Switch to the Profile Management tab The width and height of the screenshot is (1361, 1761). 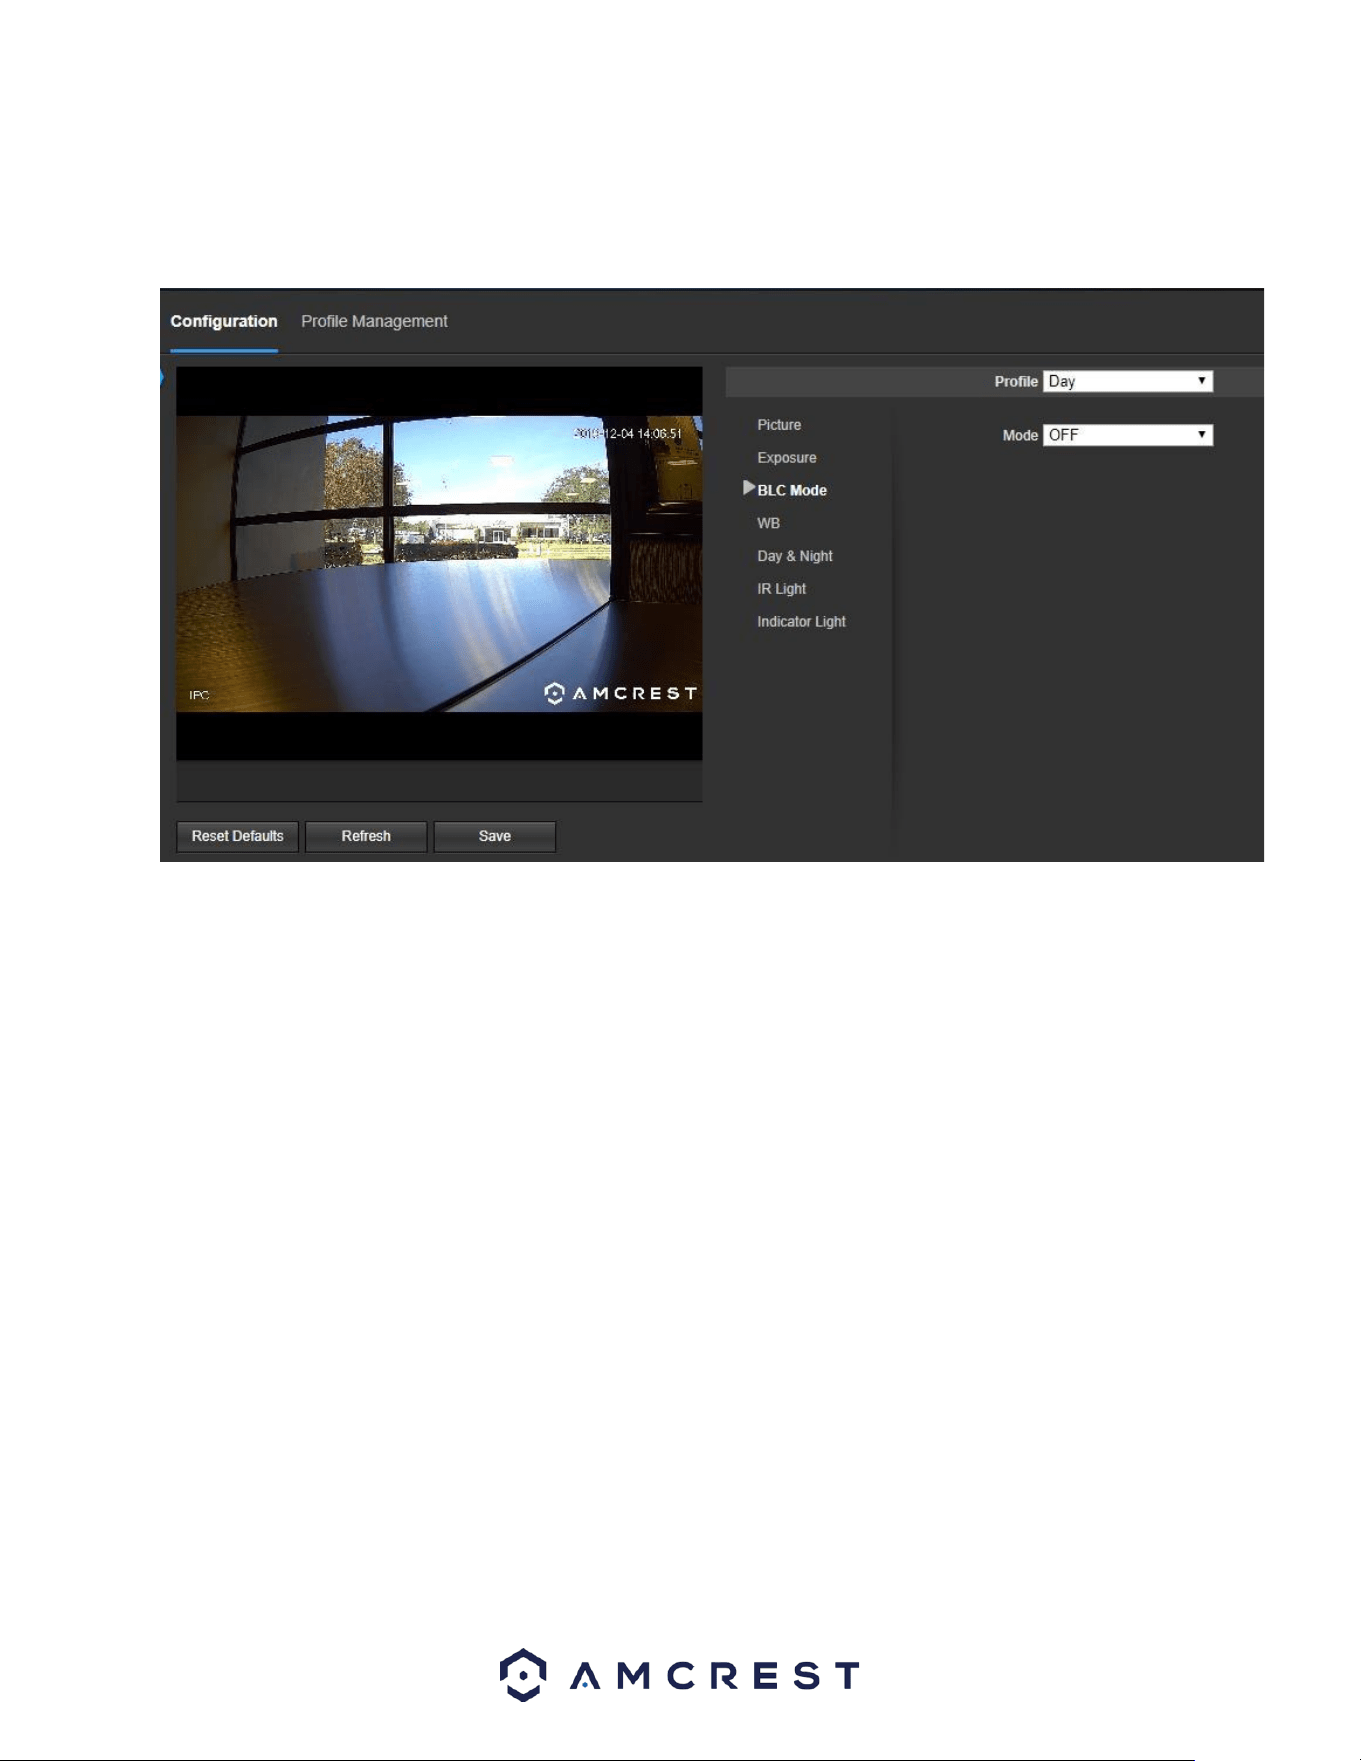pyautogui.click(x=374, y=321)
